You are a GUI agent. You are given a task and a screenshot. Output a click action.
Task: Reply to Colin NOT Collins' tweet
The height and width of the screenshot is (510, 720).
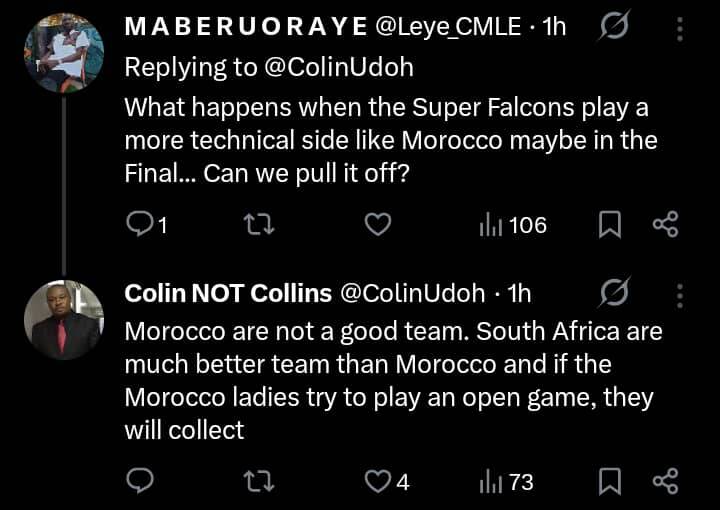pos(141,482)
